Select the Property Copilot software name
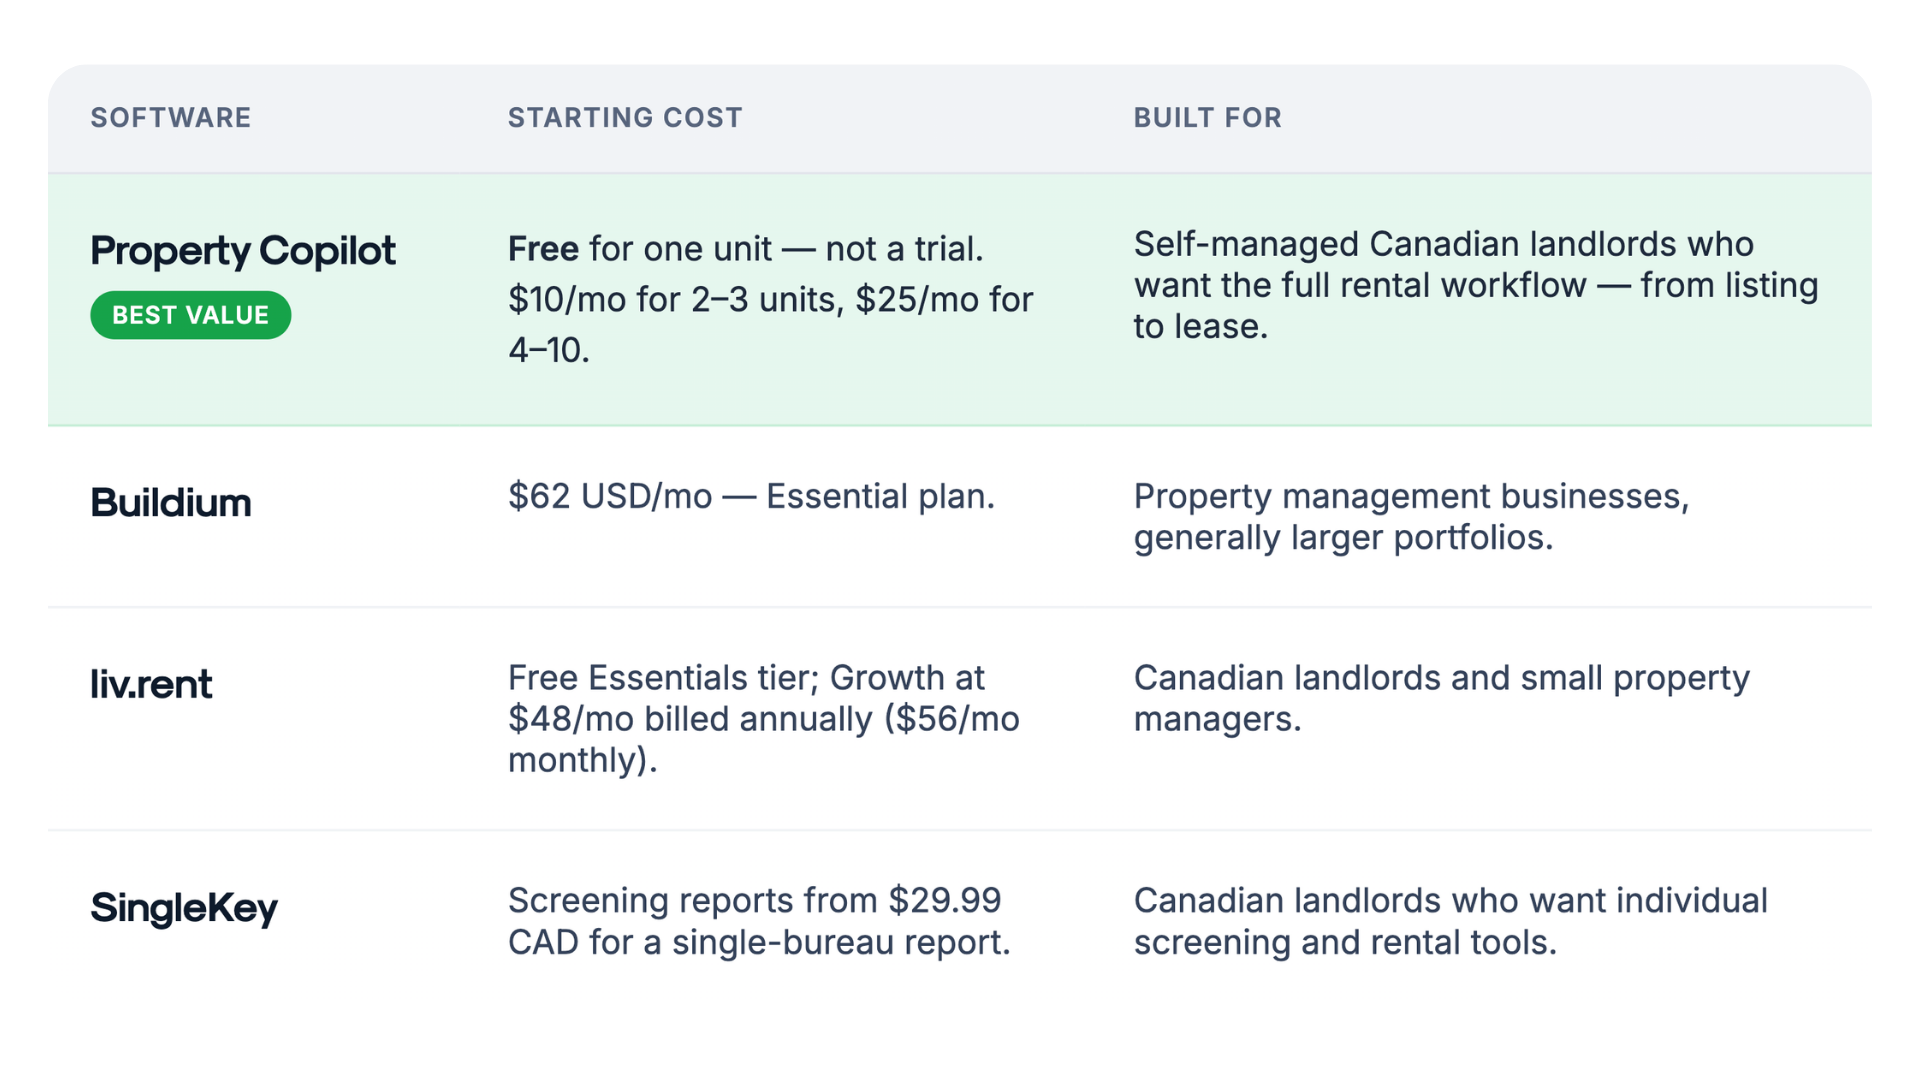Screen dimensions: 1920x1080 (243, 251)
